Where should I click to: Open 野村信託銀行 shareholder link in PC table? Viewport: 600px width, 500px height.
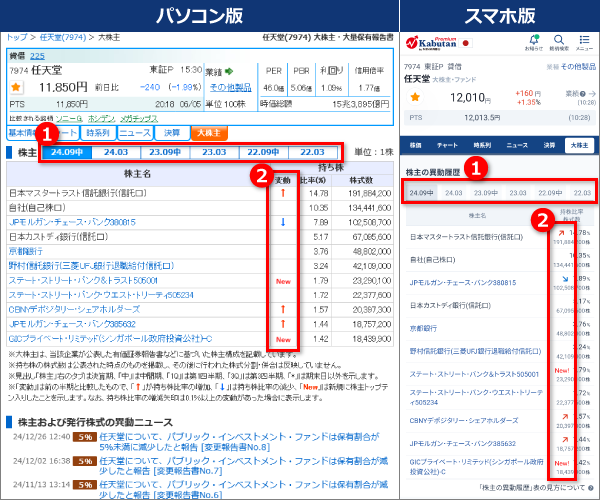coord(91,266)
